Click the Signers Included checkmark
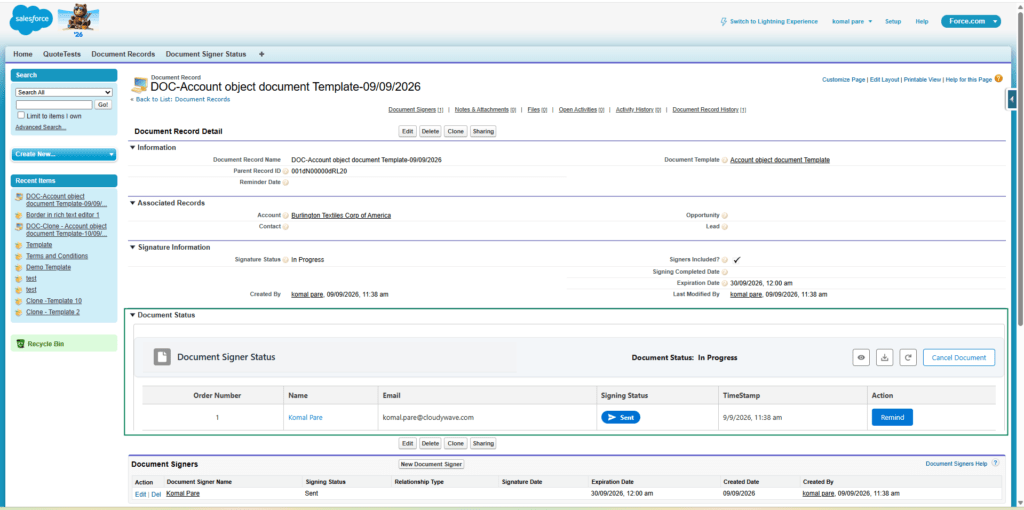Viewport: 1024px width, 510px height. pyautogui.click(x=737, y=260)
